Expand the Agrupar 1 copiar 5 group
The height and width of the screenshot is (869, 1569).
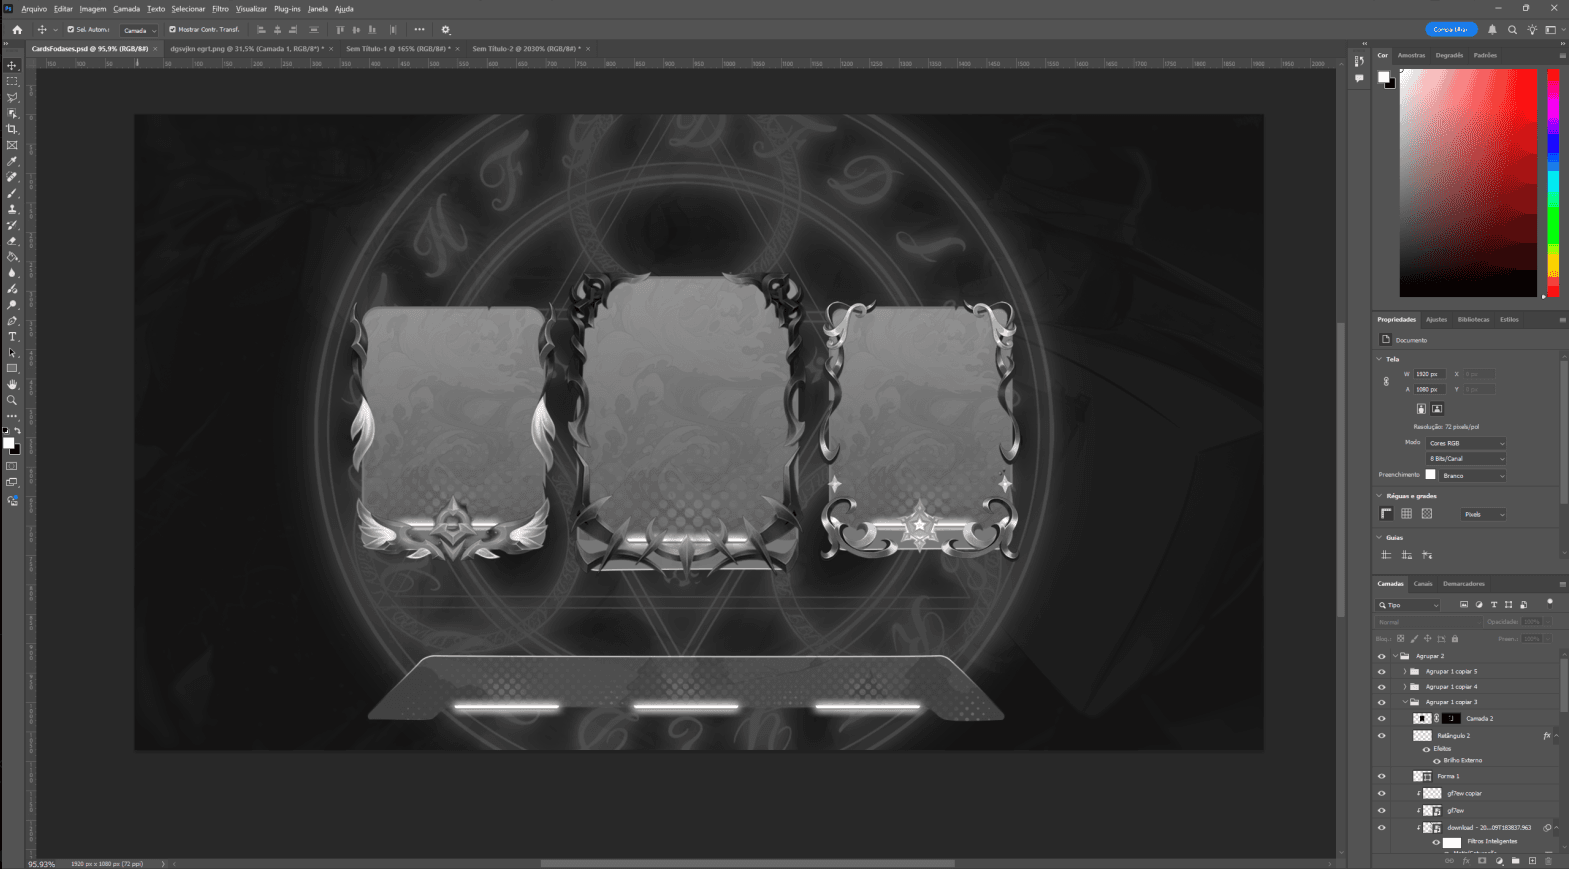(x=1405, y=672)
